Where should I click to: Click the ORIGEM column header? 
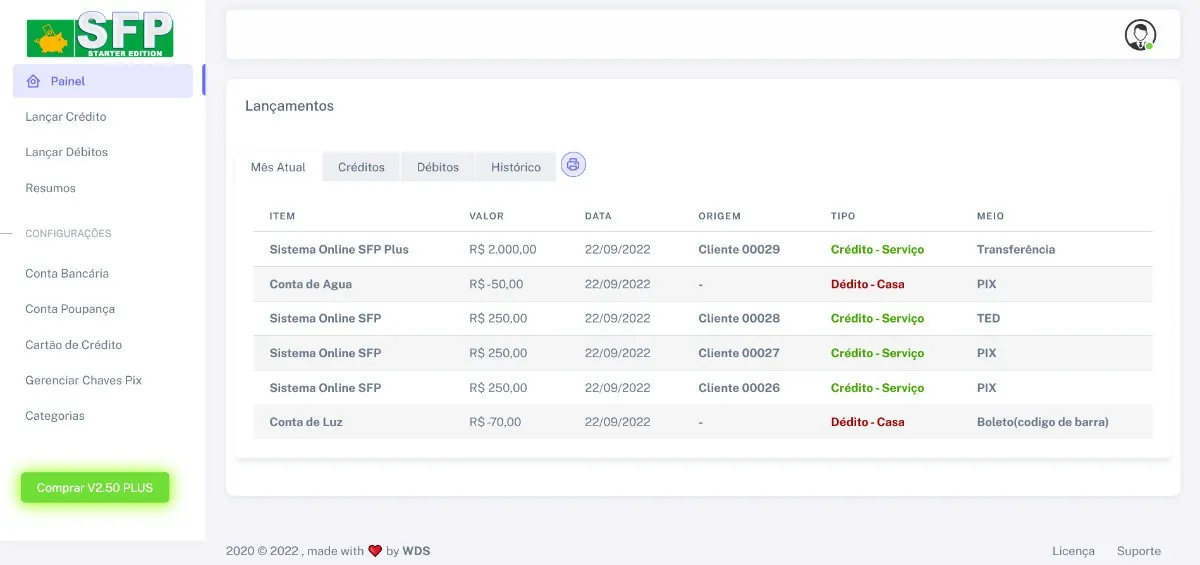click(719, 216)
